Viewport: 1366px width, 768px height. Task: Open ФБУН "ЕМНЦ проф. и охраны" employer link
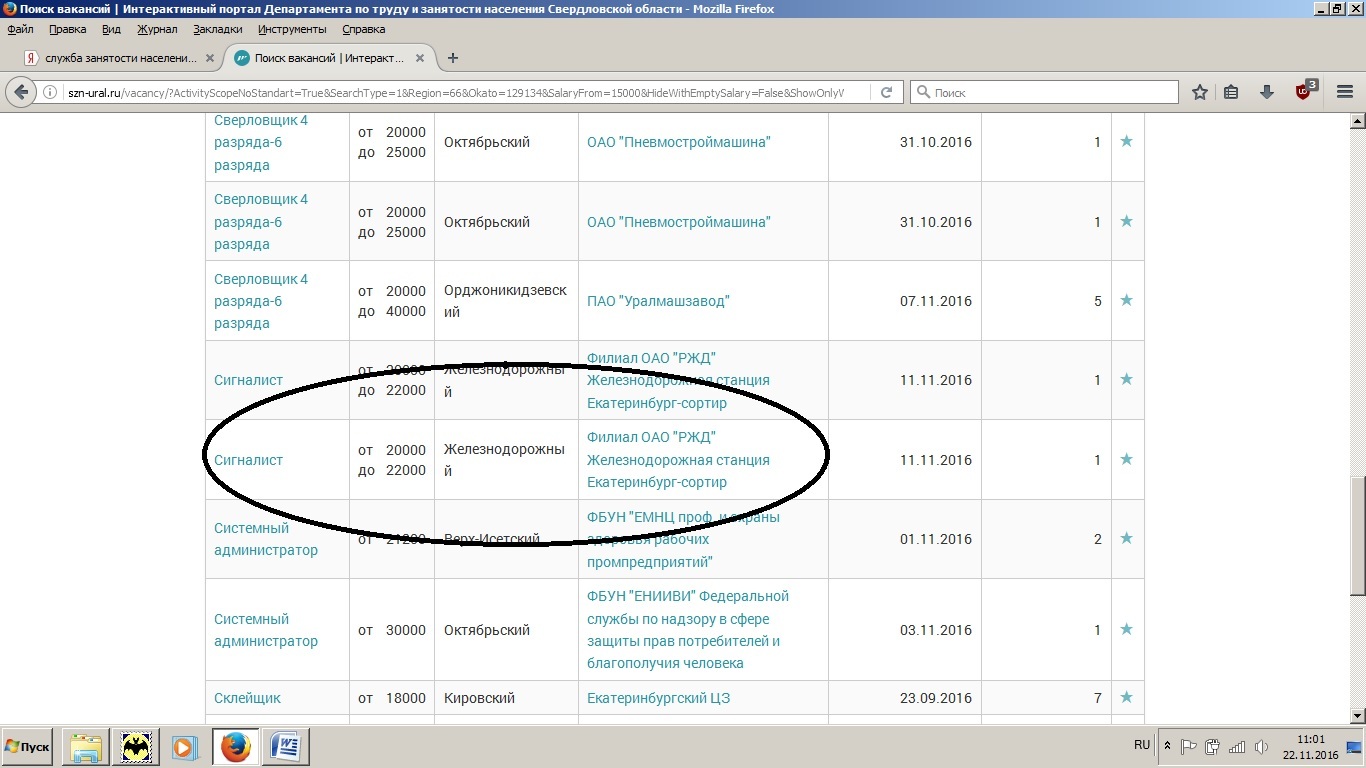tap(683, 539)
